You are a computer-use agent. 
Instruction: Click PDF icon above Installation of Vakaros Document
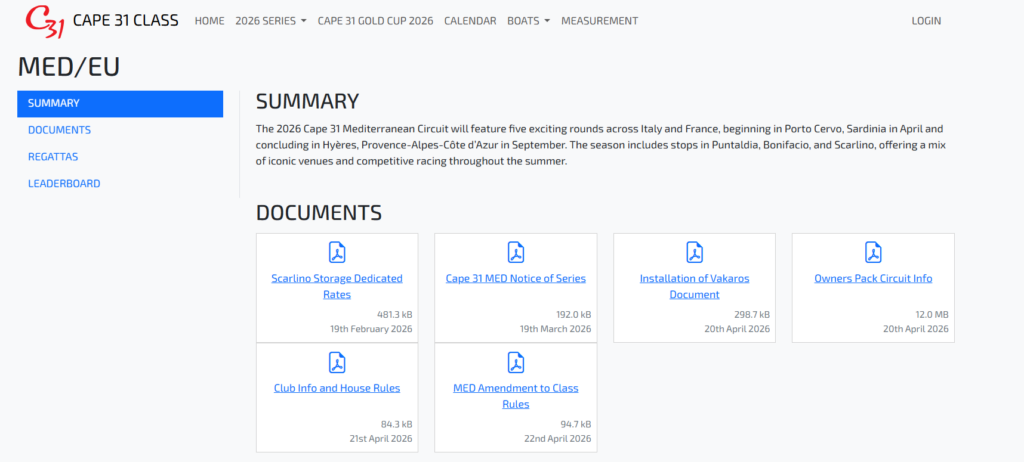[x=694, y=252]
